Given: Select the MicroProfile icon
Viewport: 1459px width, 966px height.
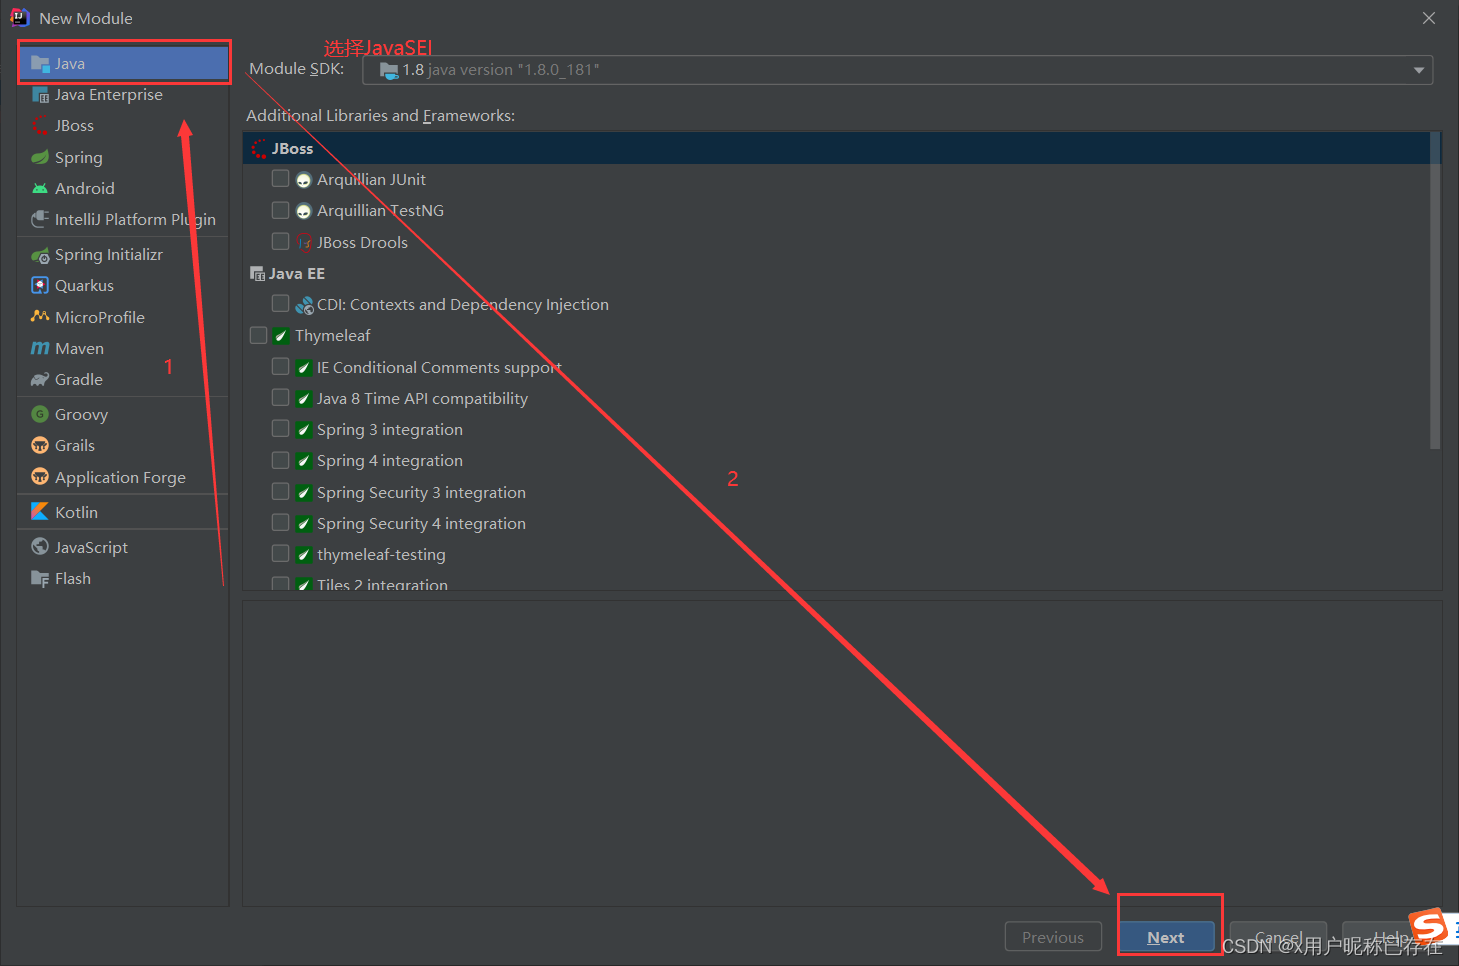Looking at the screenshot, I should 40,317.
